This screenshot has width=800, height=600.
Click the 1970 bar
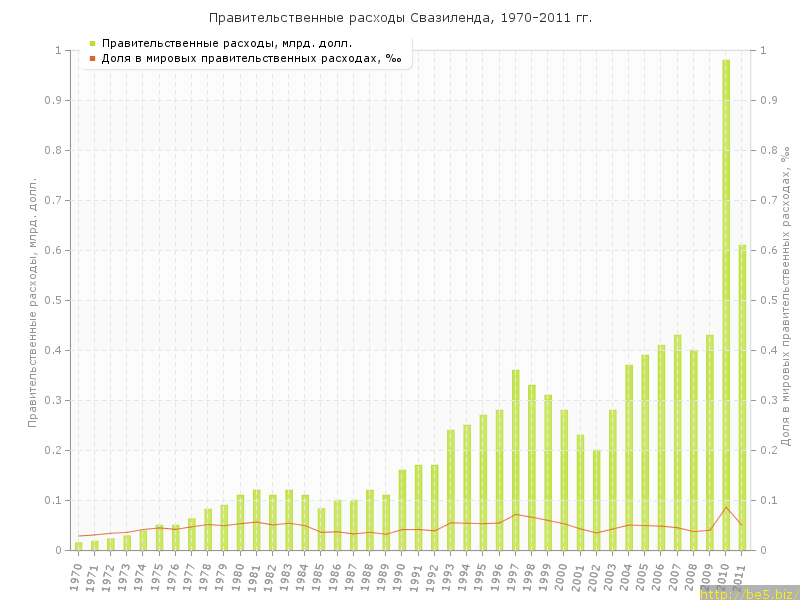coord(79,546)
